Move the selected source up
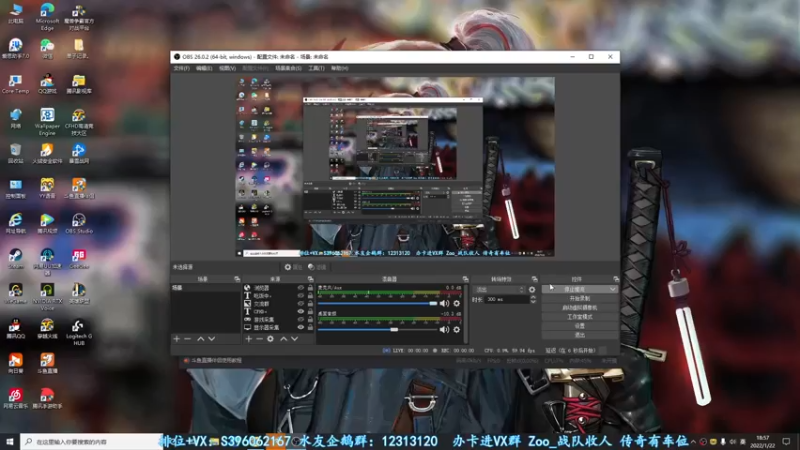Viewport: 800px width, 450px height. click(x=284, y=339)
